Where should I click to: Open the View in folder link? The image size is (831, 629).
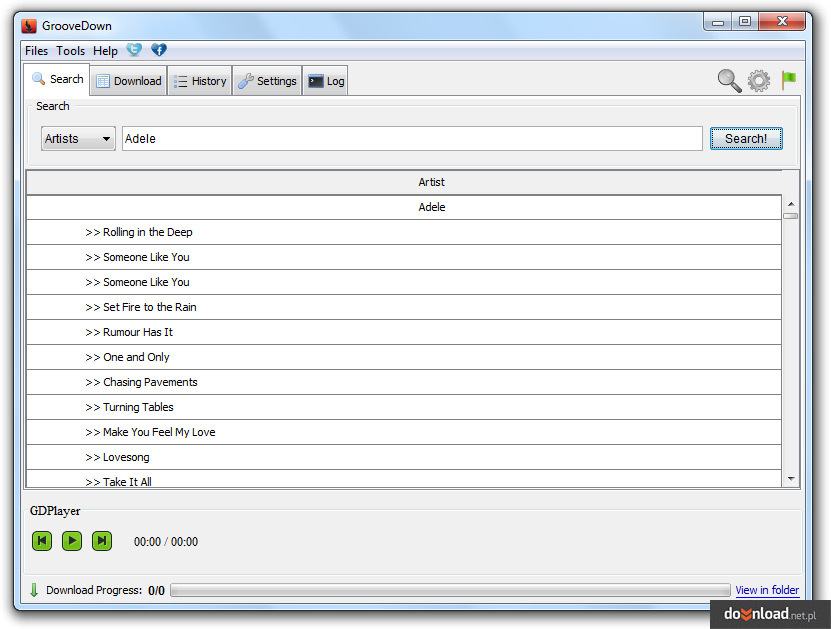pyautogui.click(x=767, y=590)
